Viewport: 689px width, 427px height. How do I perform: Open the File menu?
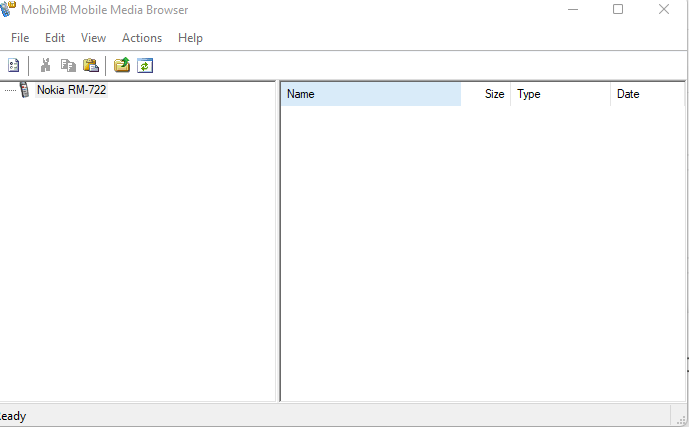[x=20, y=38]
